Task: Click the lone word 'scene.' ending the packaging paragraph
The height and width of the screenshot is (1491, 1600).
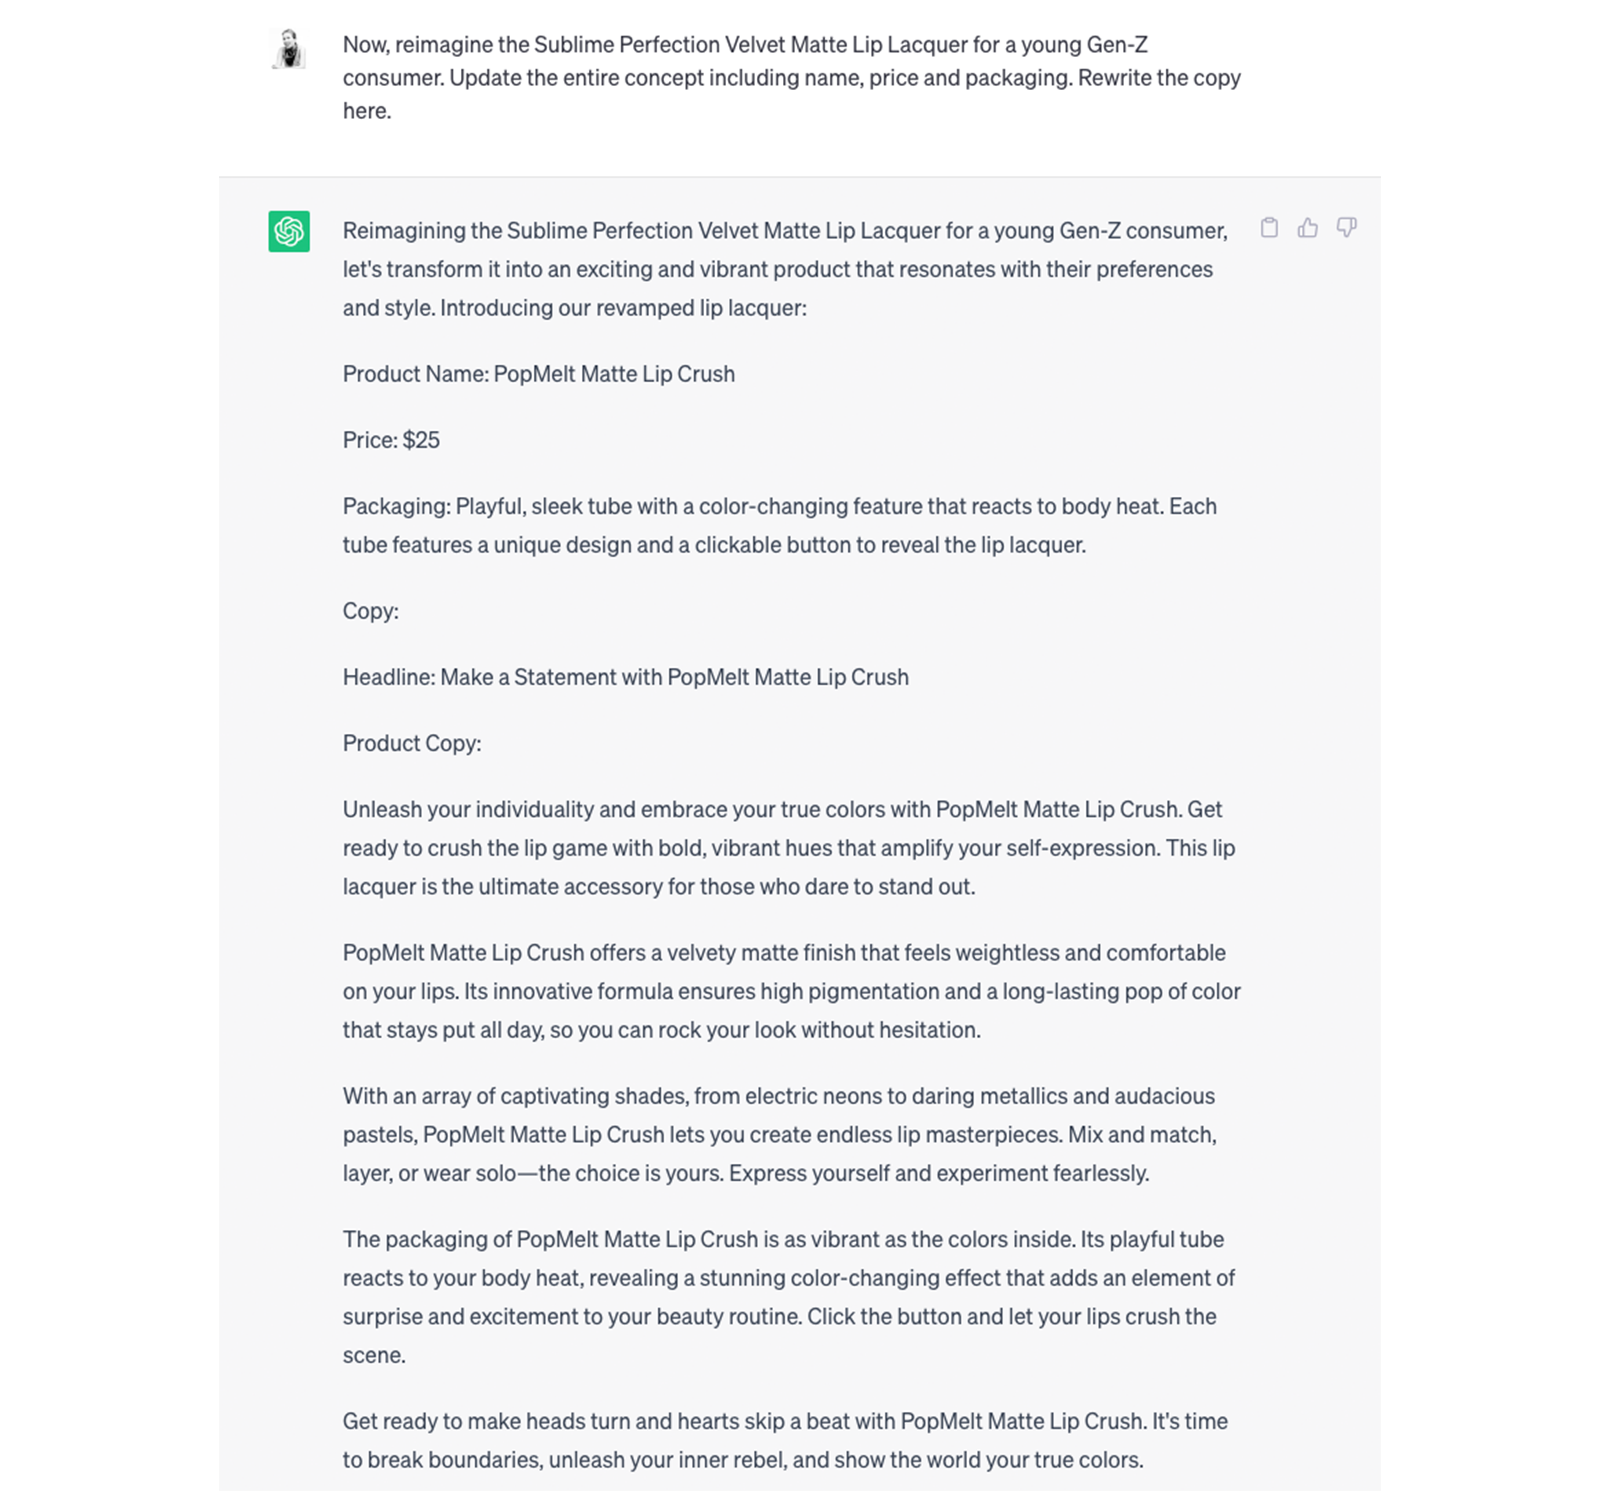Action: click(374, 1355)
